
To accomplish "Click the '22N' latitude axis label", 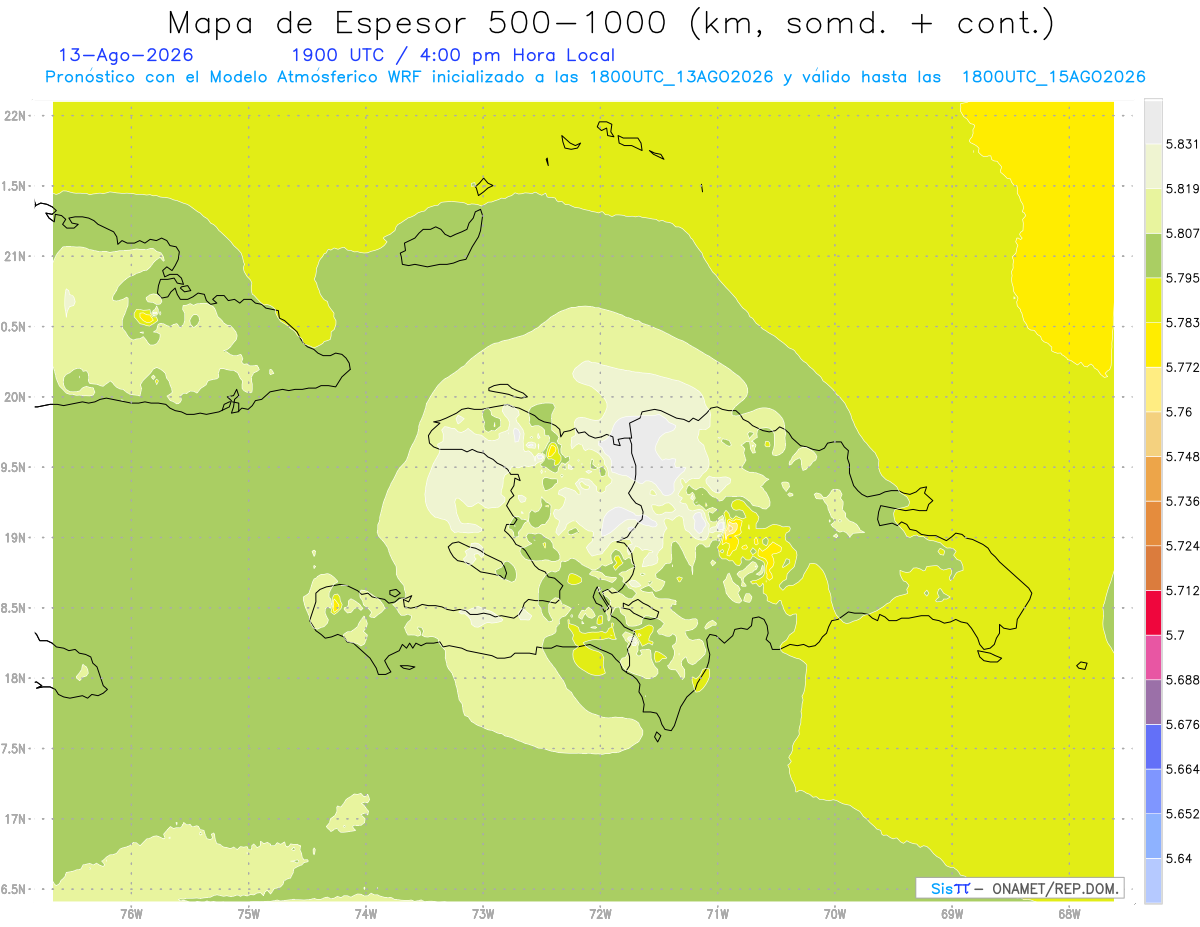I will 15,116.
